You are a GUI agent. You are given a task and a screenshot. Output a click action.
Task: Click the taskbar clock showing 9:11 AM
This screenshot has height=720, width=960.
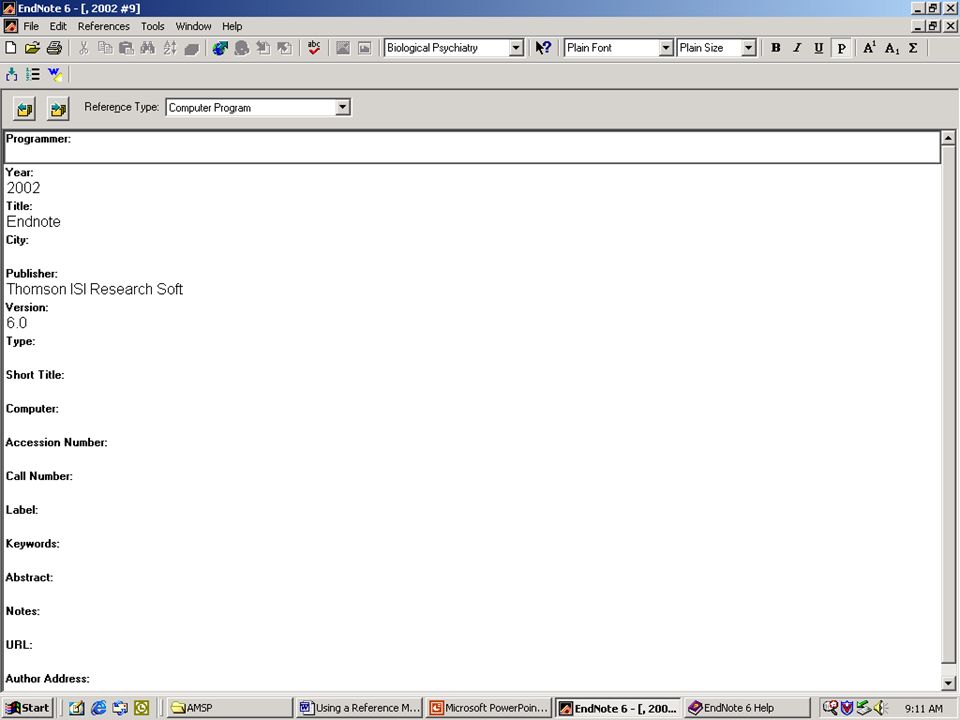(924, 708)
